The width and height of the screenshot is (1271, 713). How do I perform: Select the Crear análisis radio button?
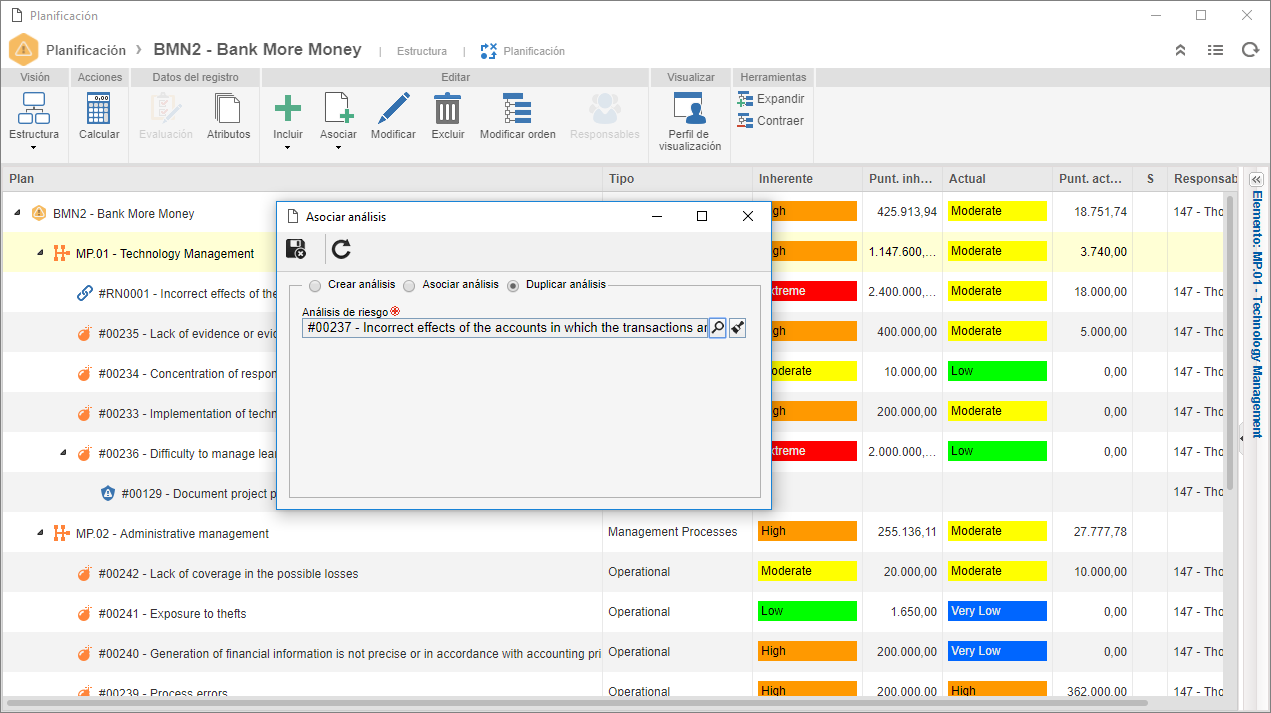click(315, 285)
